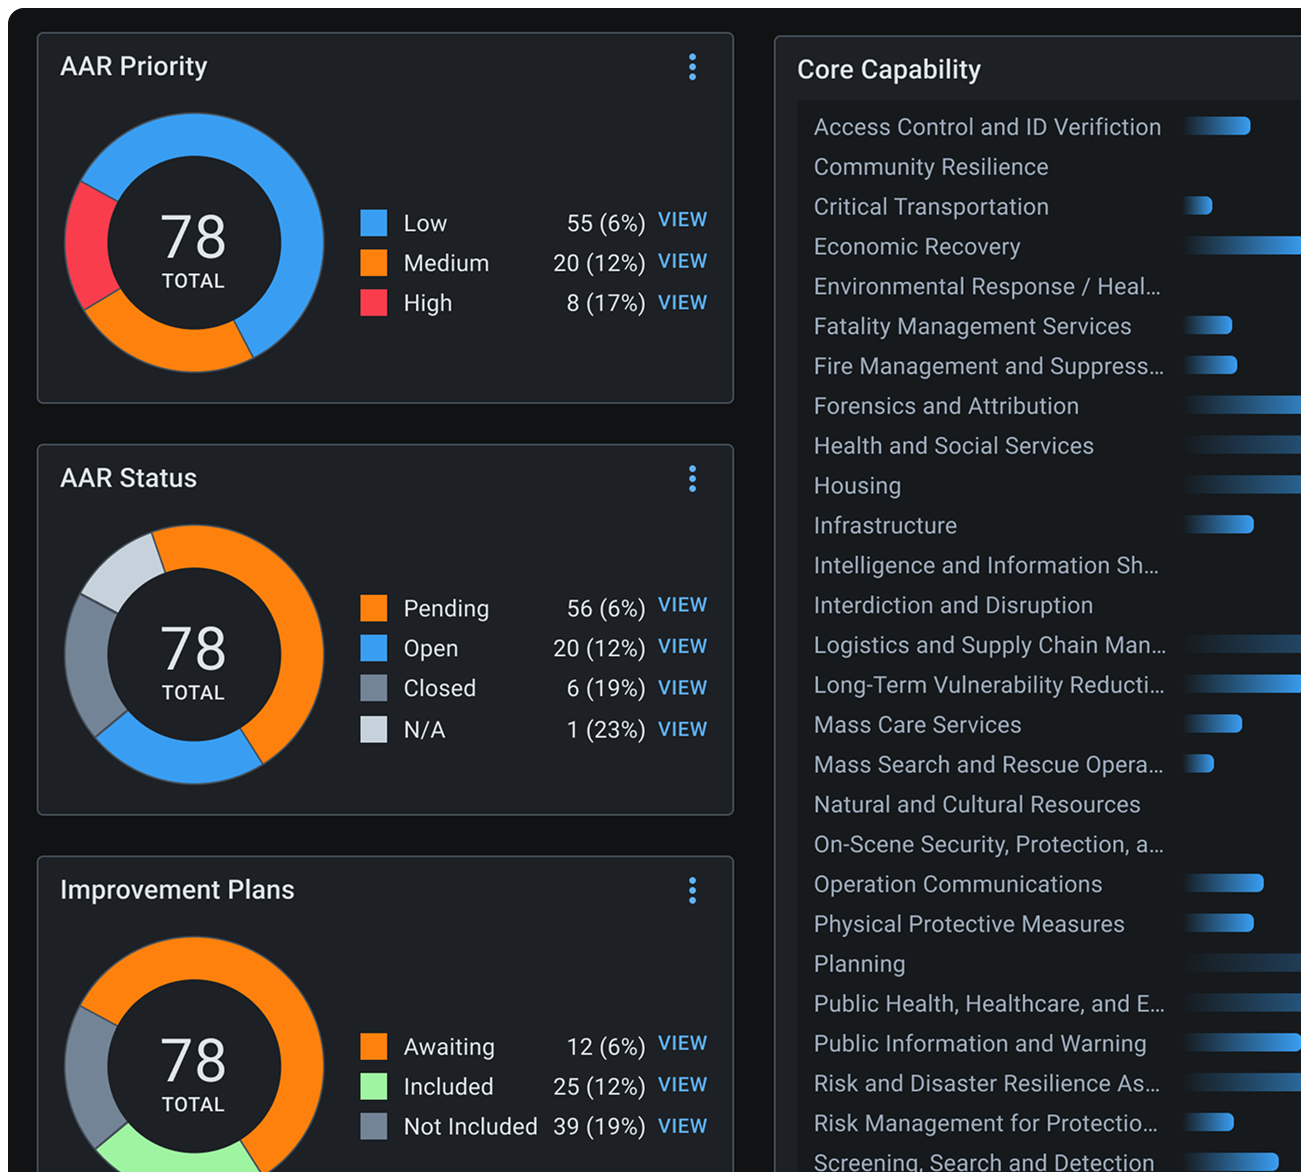This screenshot has height=1172, width=1301.
Task: View N/A status AAR items
Action: pos(682,729)
